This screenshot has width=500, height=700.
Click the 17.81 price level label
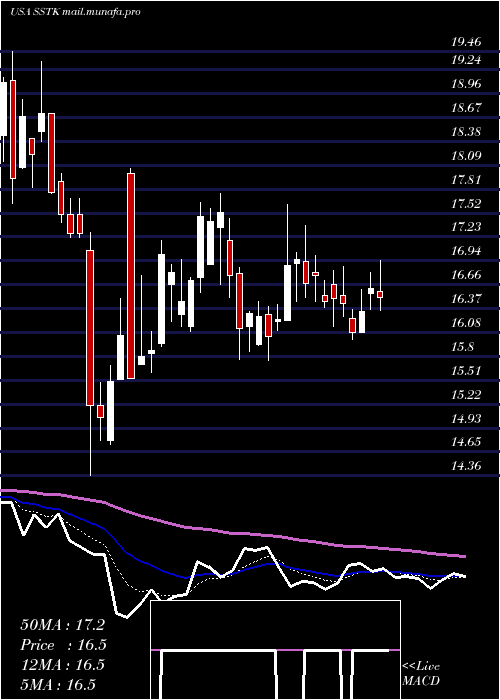(466, 180)
